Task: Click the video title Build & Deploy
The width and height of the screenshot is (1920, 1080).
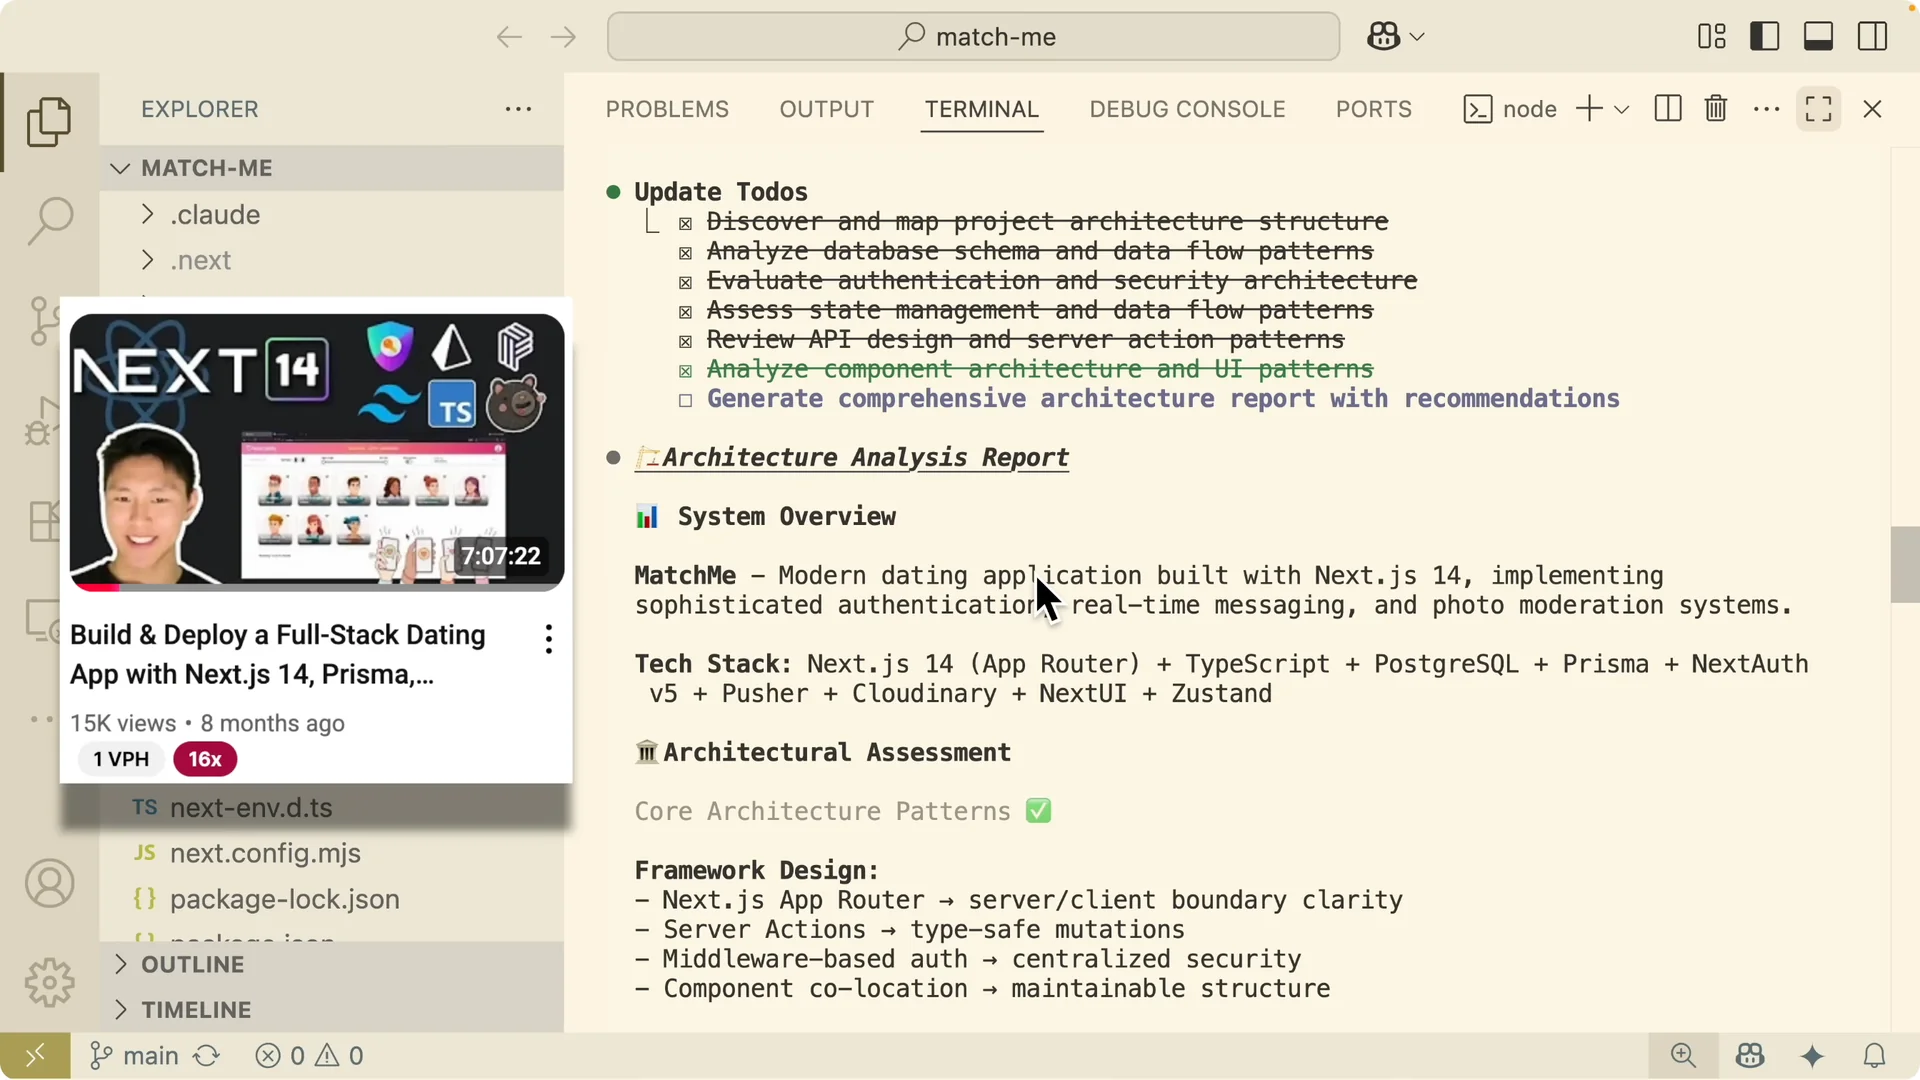Action: point(278,655)
